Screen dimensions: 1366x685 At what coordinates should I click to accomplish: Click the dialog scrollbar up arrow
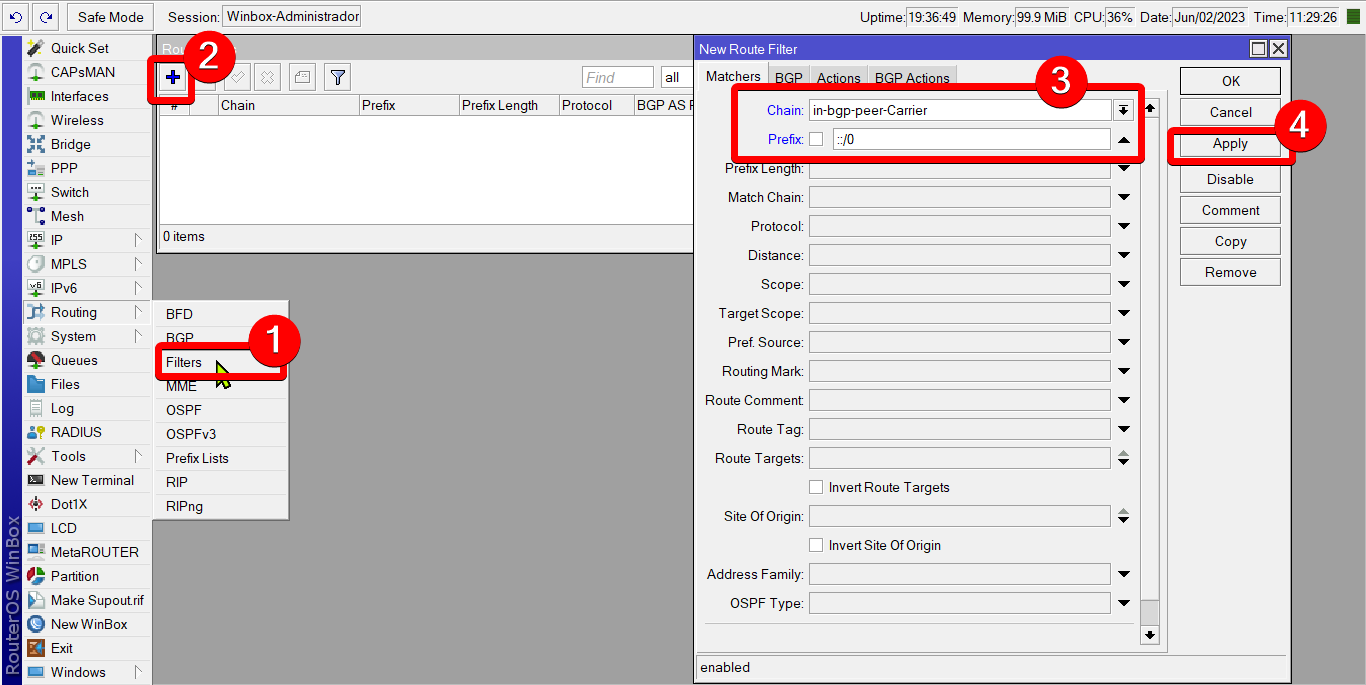(x=1150, y=108)
